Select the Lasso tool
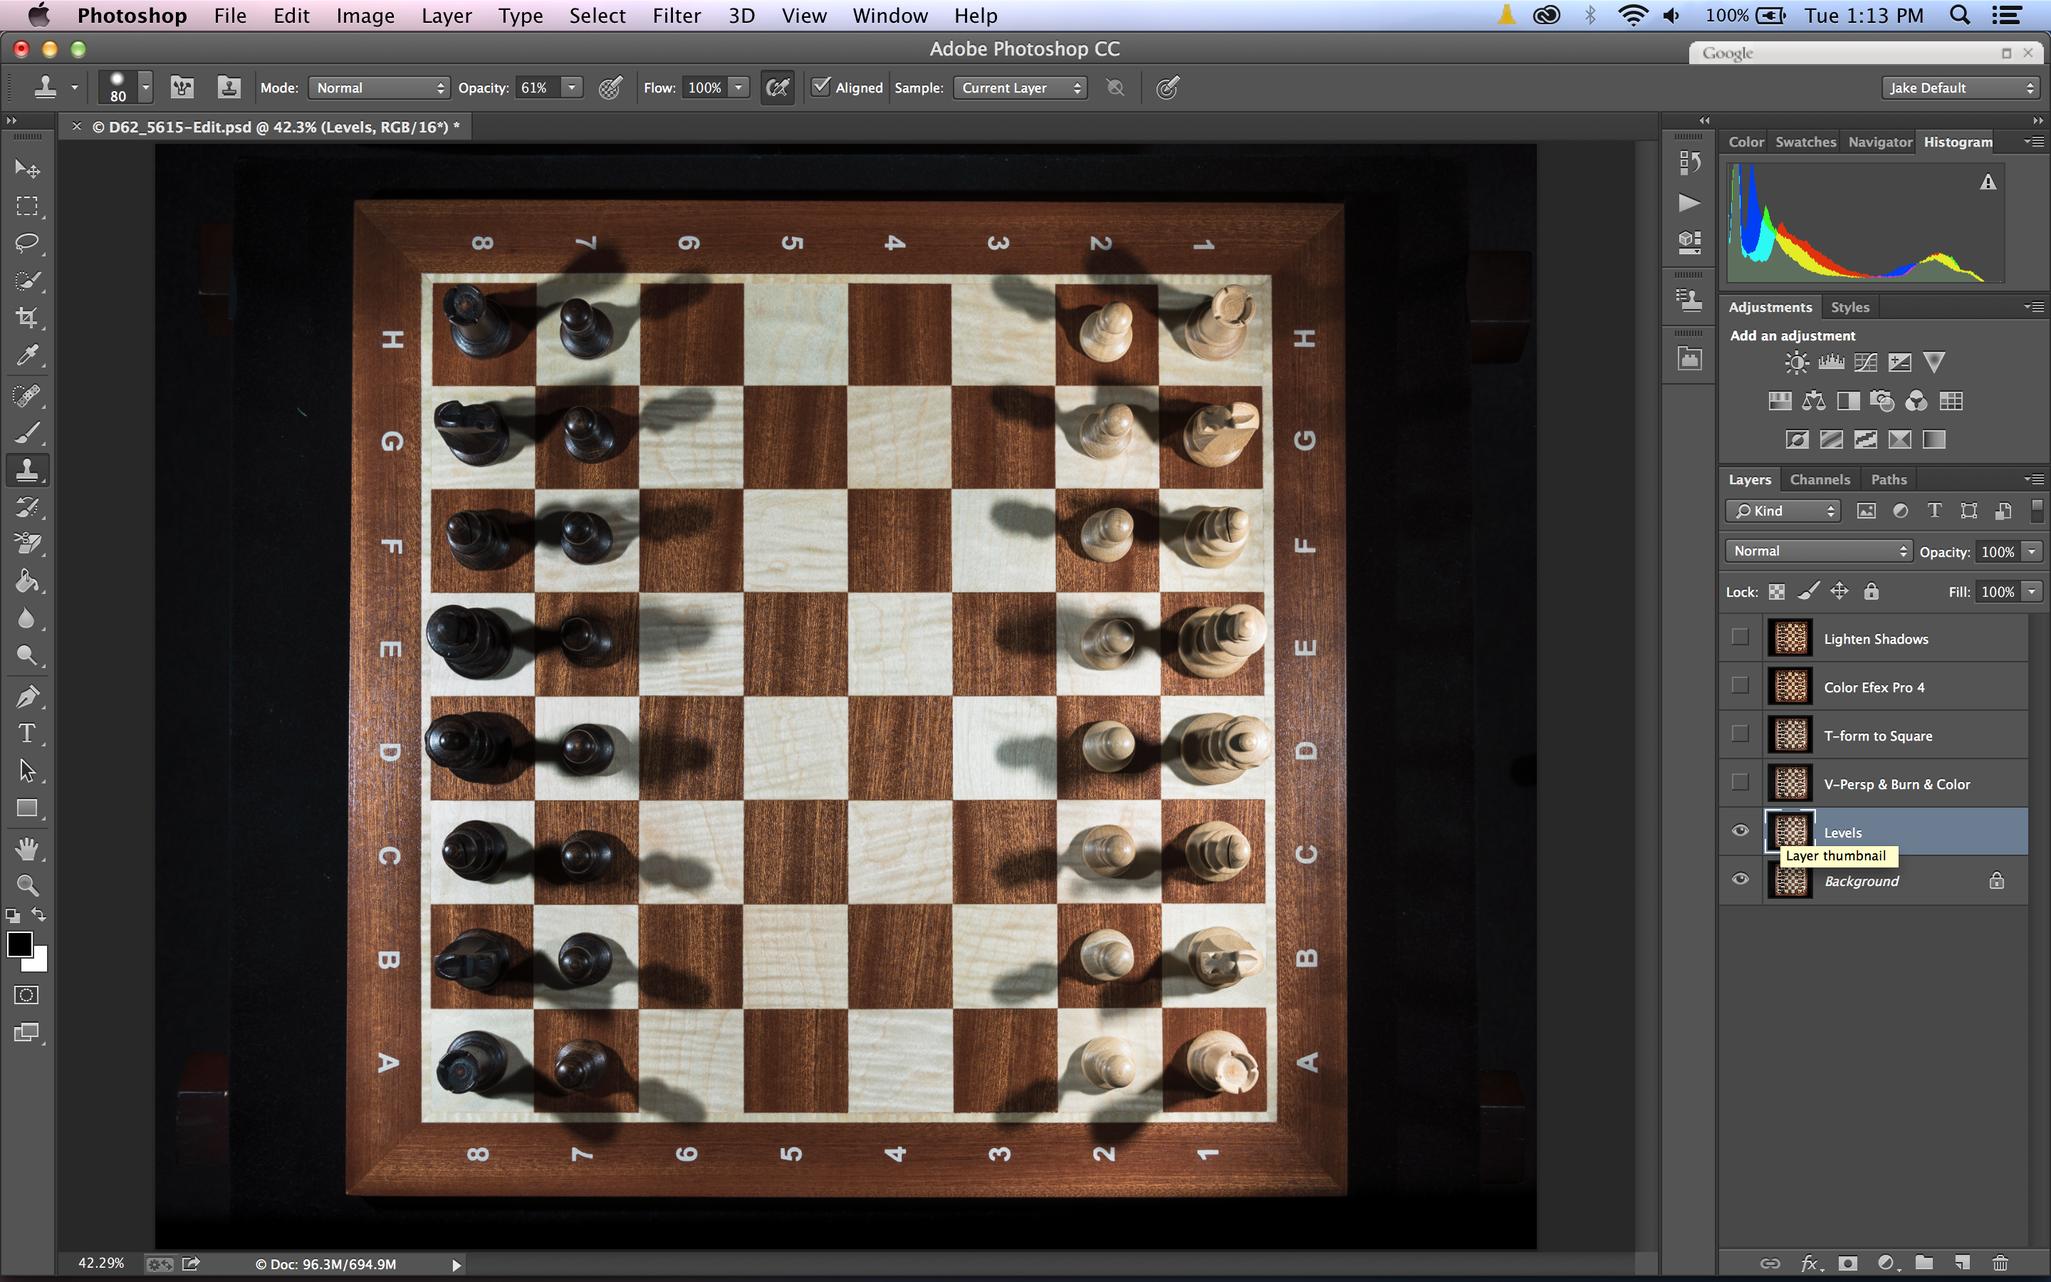2051x1282 pixels. (x=27, y=243)
